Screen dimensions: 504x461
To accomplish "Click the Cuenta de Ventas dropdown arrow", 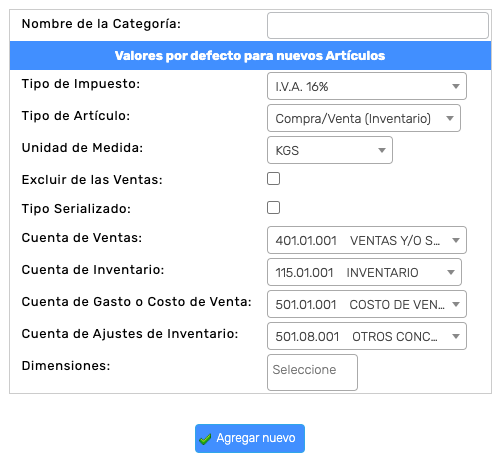I will click(x=456, y=240).
